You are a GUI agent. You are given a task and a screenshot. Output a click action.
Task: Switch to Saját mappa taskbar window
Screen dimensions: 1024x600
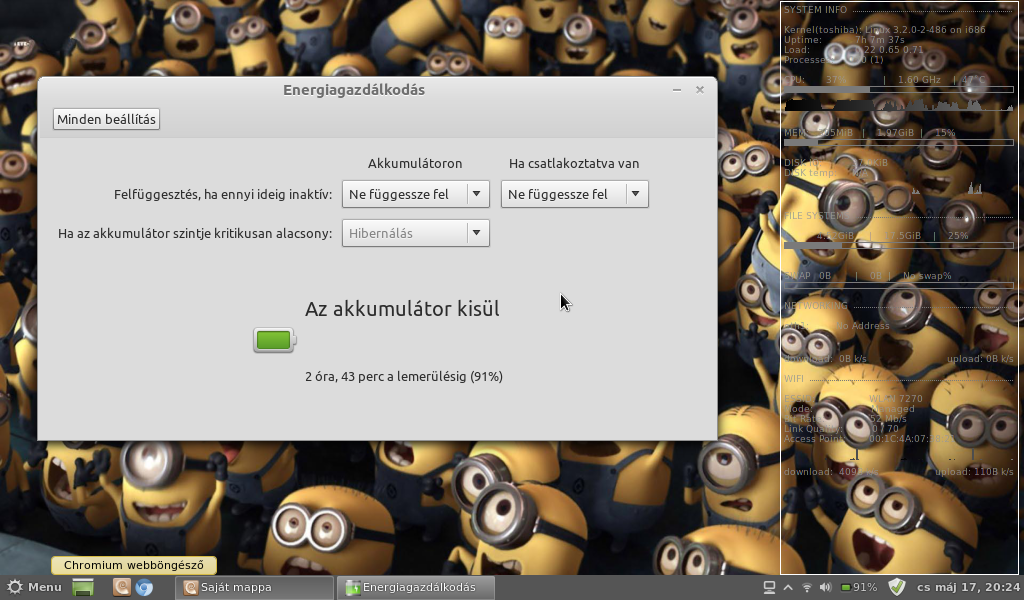[x=255, y=587]
